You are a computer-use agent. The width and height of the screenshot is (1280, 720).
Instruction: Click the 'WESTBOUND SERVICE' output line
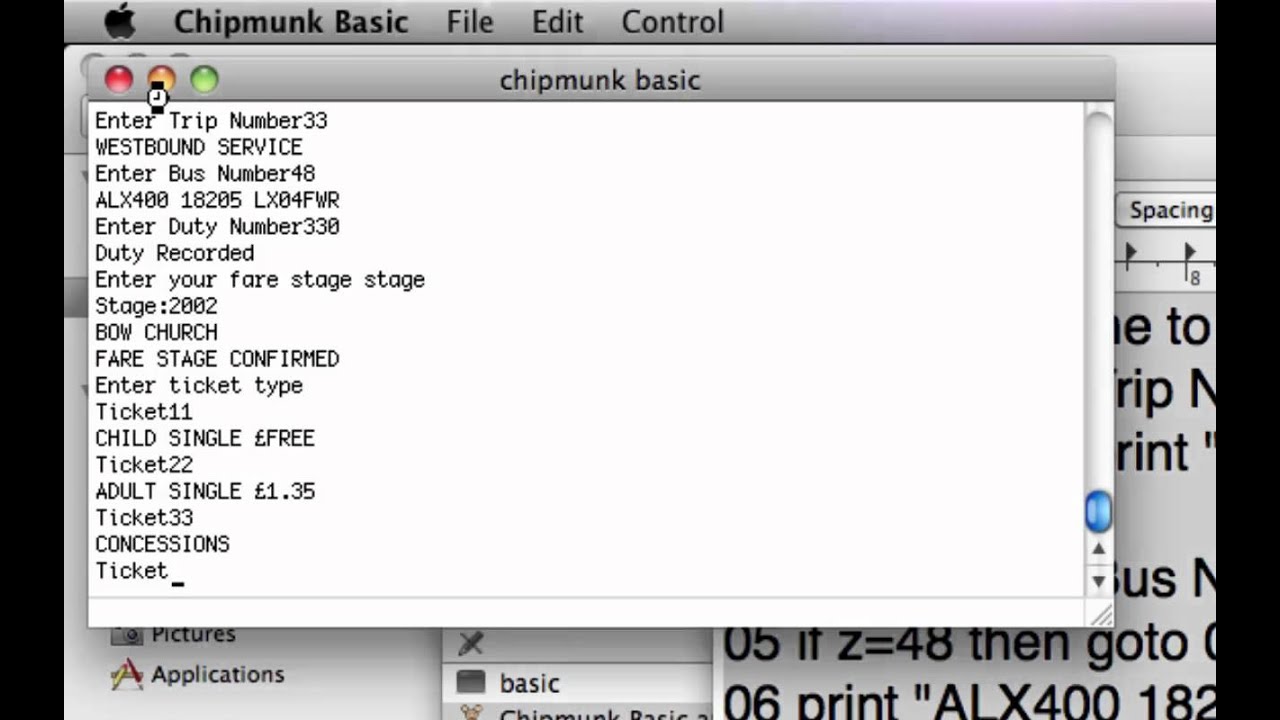(x=198, y=147)
